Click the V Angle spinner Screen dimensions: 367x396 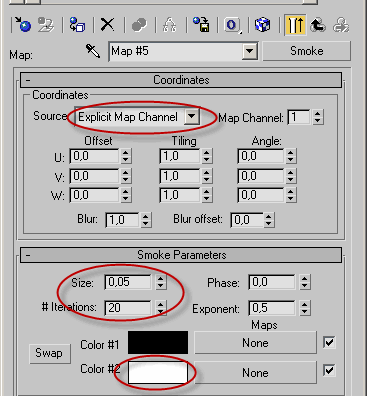click(x=291, y=176)
